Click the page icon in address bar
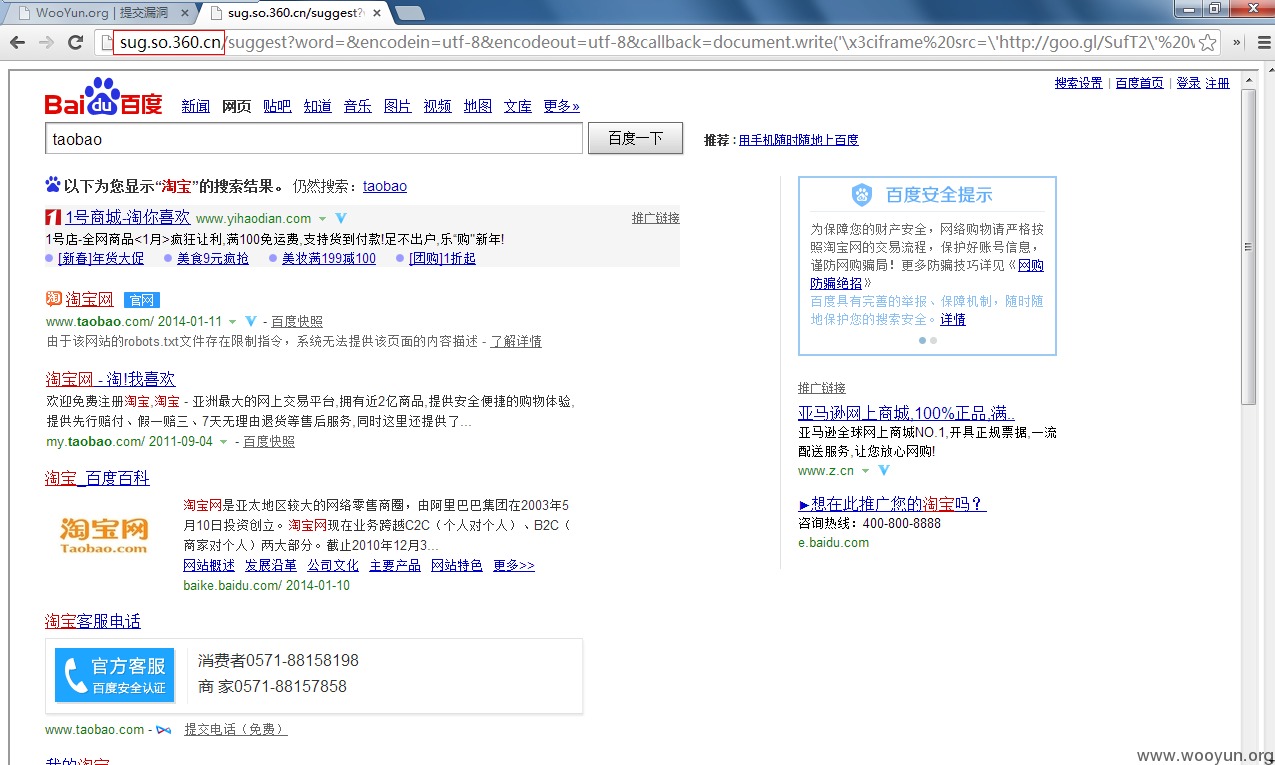Viewport: 1275px width, 765px height. pyautogui.click(x=106, y=42)
